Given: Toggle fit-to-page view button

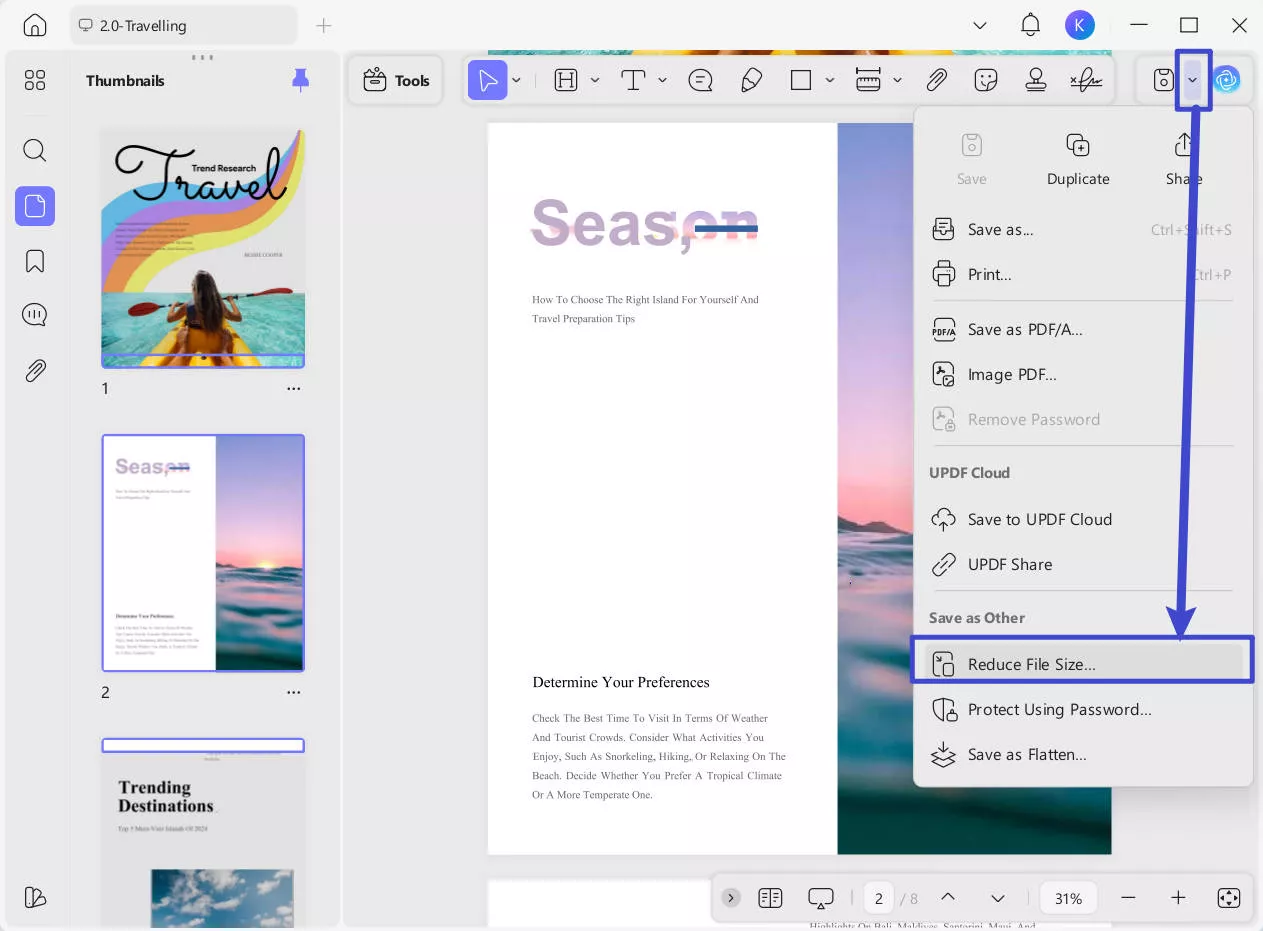Looking at the screenshot, I should tap(1229, 898).
